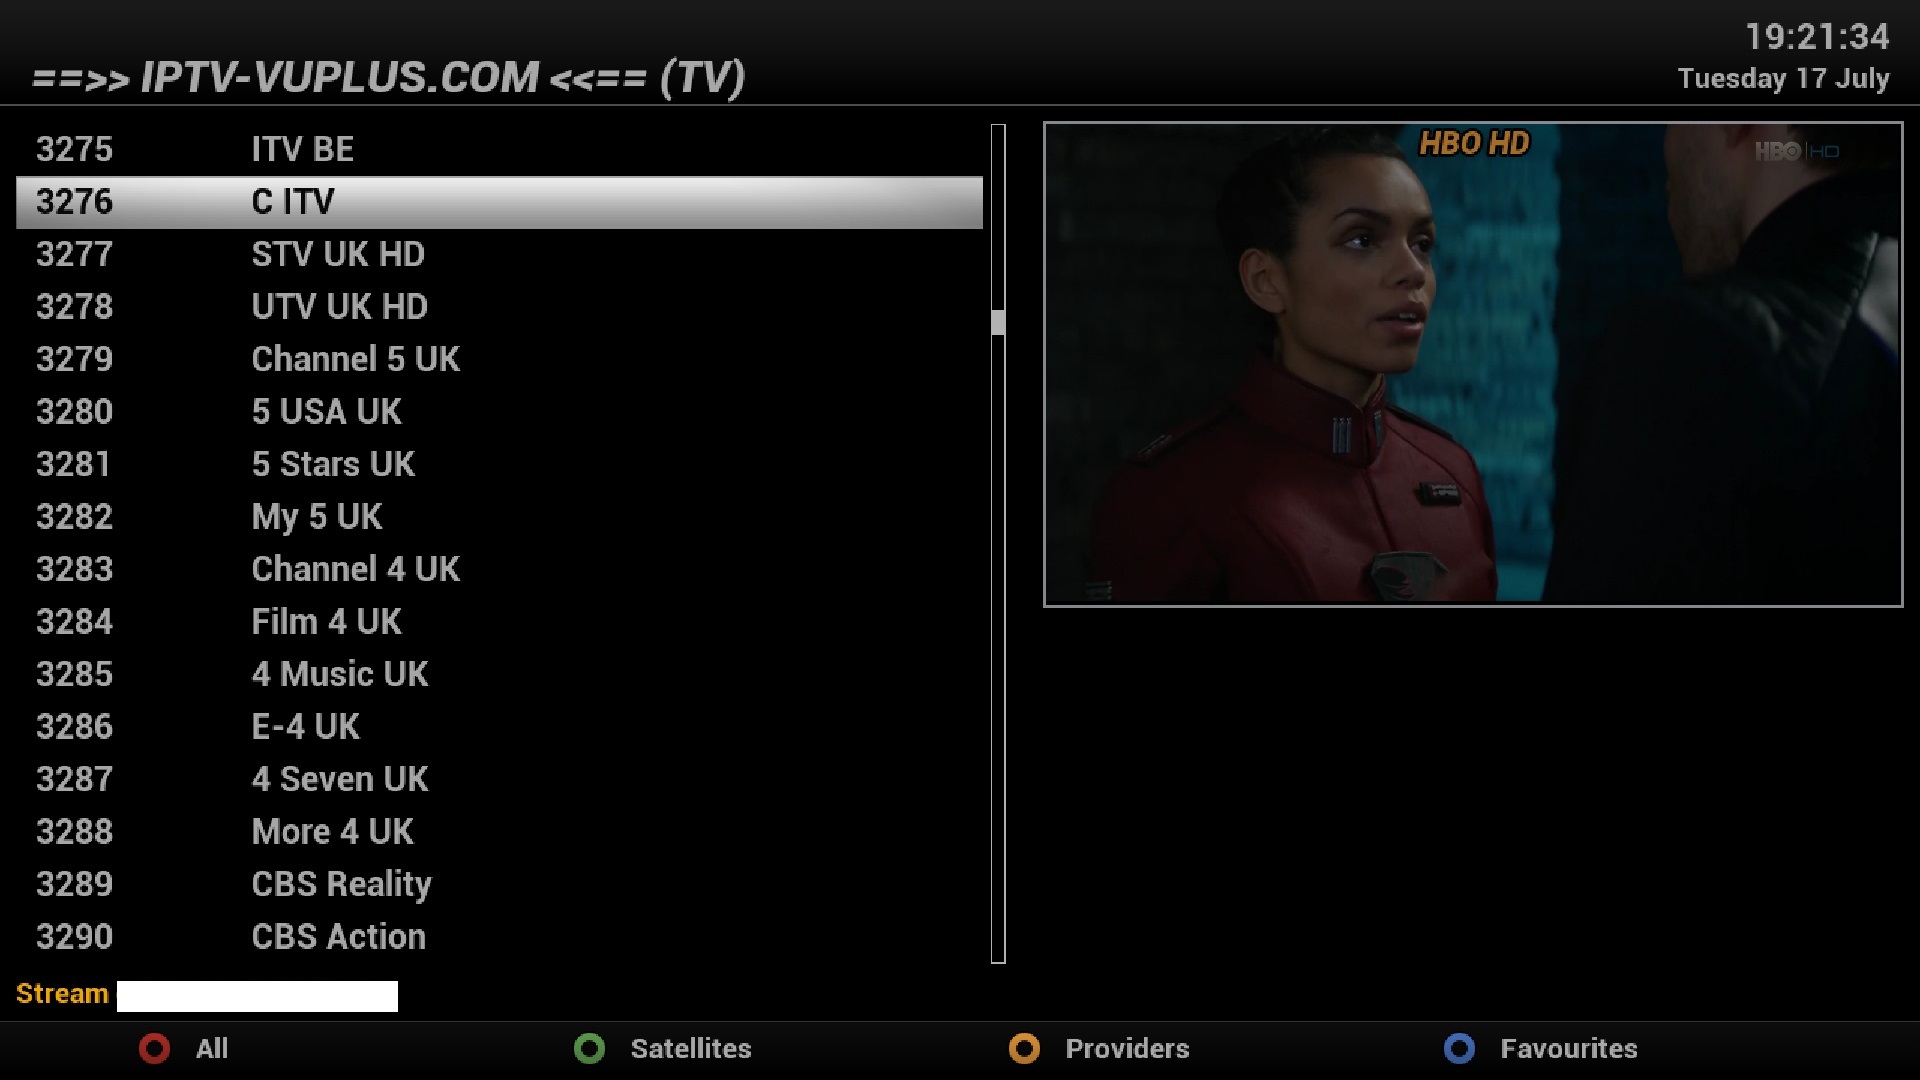The image size is (1920, 1080).
Task: Click the channel list scrollbar handle
Action: (x=998, y=322)
